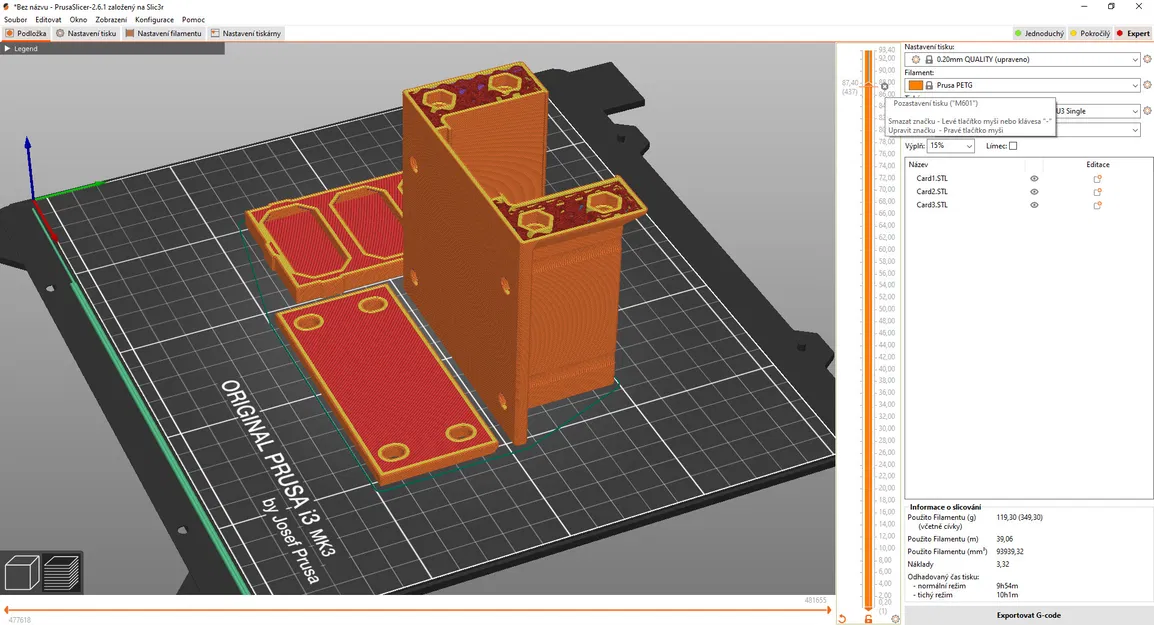Click the undo arrow below layer slider
Image resolution: width=1154 pixels, height=625 pixels.
842,619
